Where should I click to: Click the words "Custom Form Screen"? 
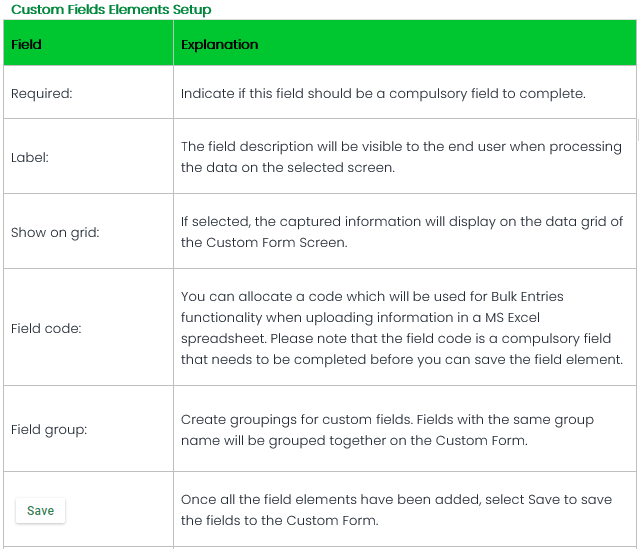click(x=277, y=242)
